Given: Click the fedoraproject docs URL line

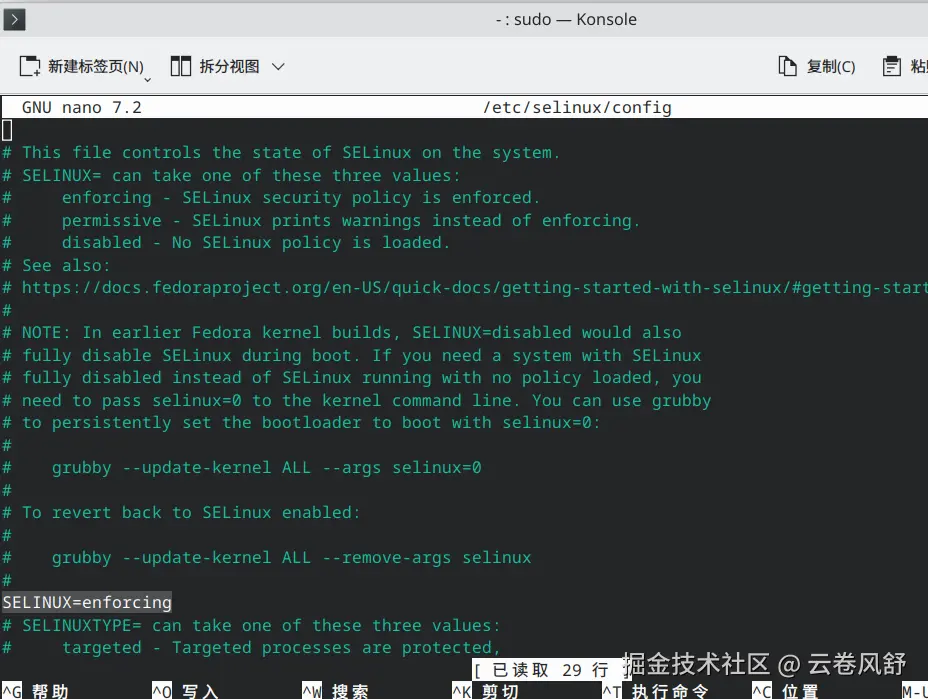Looking at the screenshot, I should coord(465,288).
